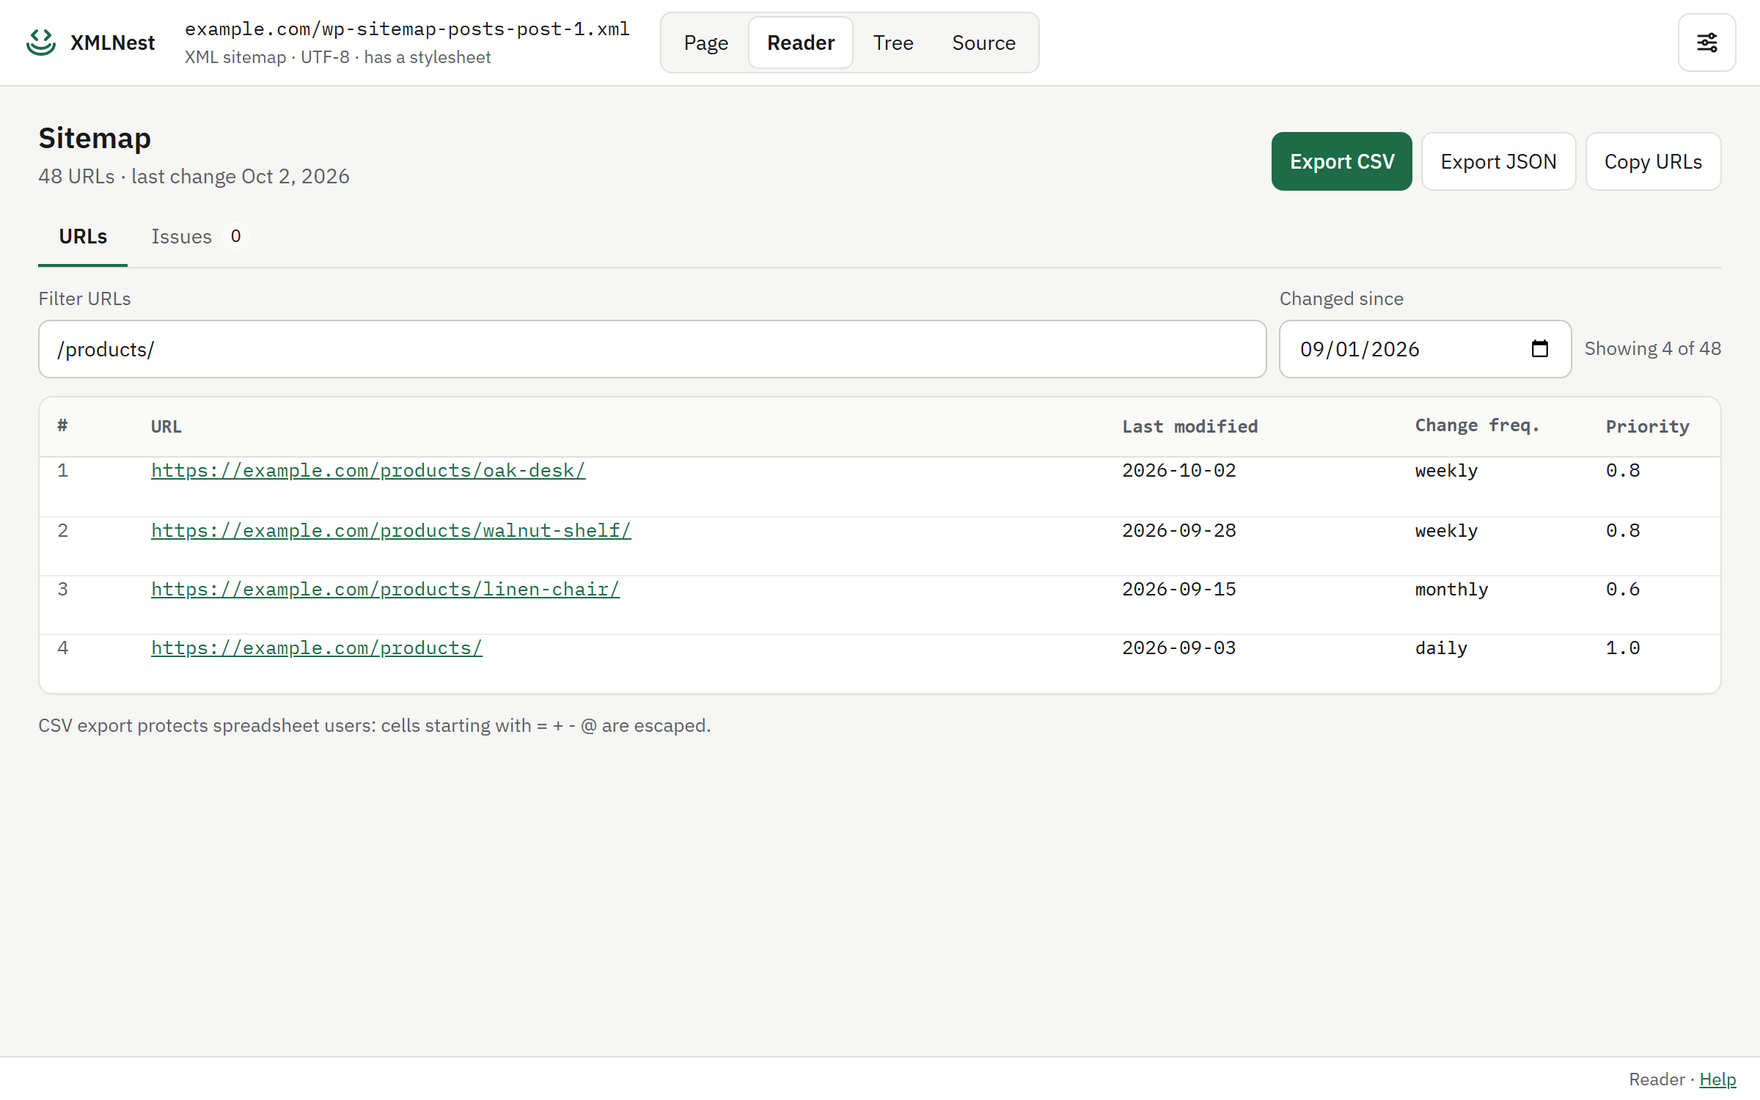Click the date 2026-09-15 cell
The image size is (1760, 1100).
pos(1179,590)
